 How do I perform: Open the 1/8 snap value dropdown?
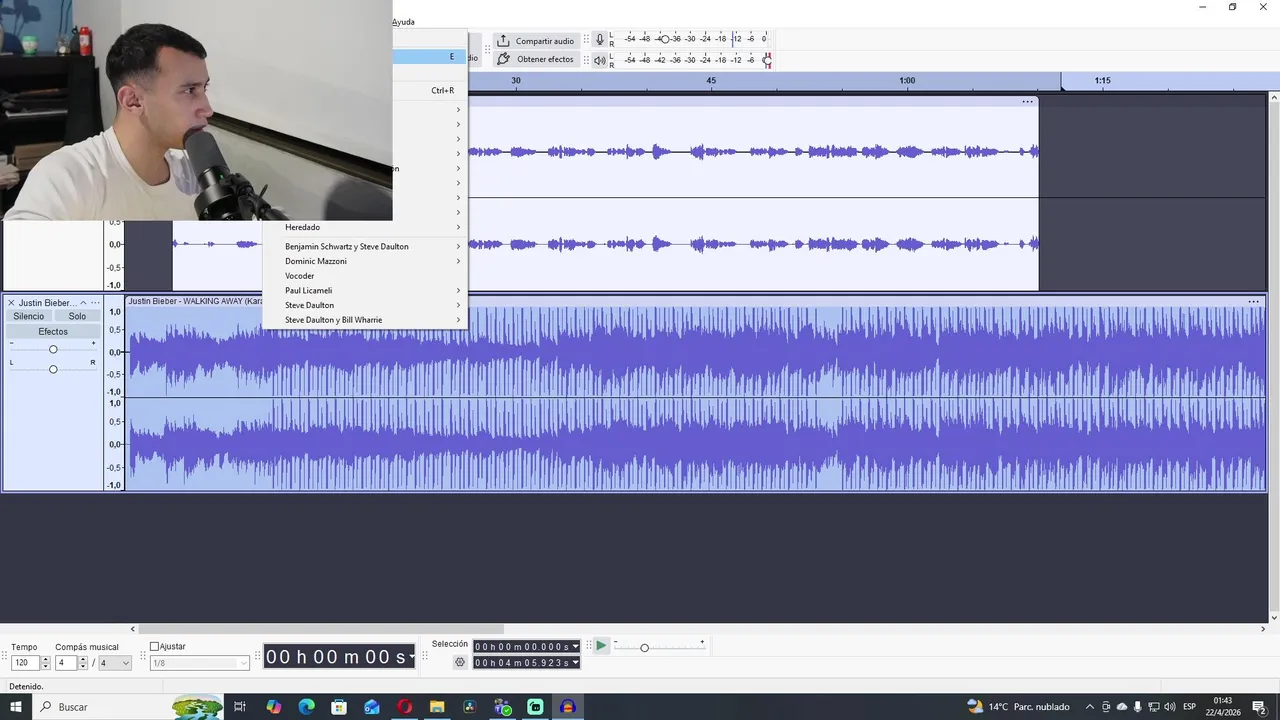199,663
